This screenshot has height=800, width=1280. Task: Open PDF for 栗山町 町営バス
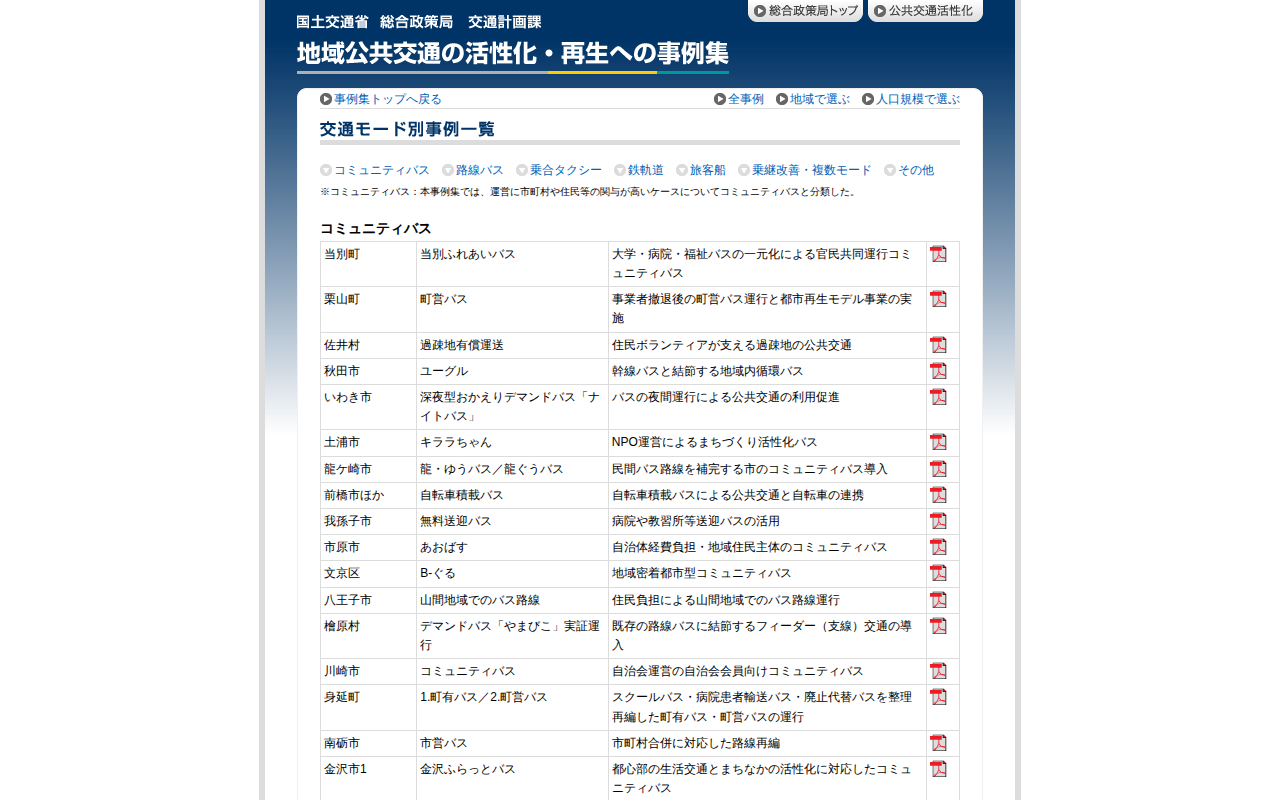tap(938, 299)
